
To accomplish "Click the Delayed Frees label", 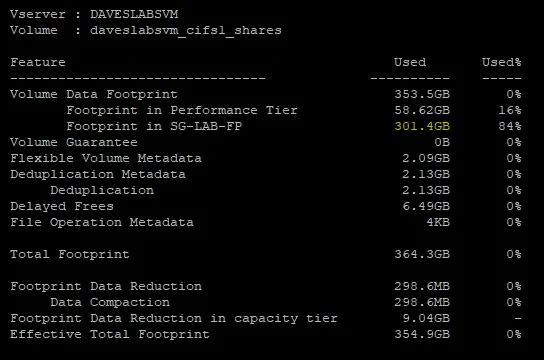I will click(62, 206).
